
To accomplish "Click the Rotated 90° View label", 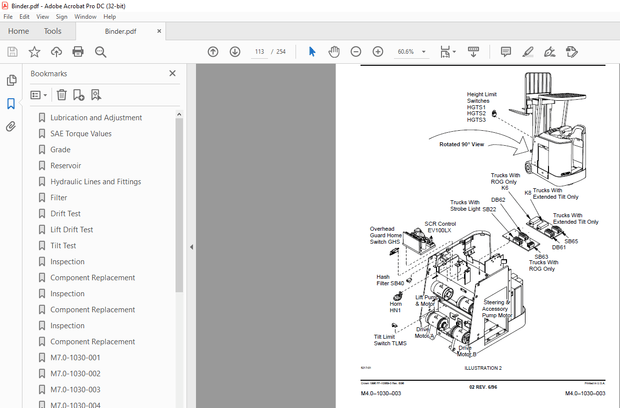I will pyautogui.click(x=461, y=144).
